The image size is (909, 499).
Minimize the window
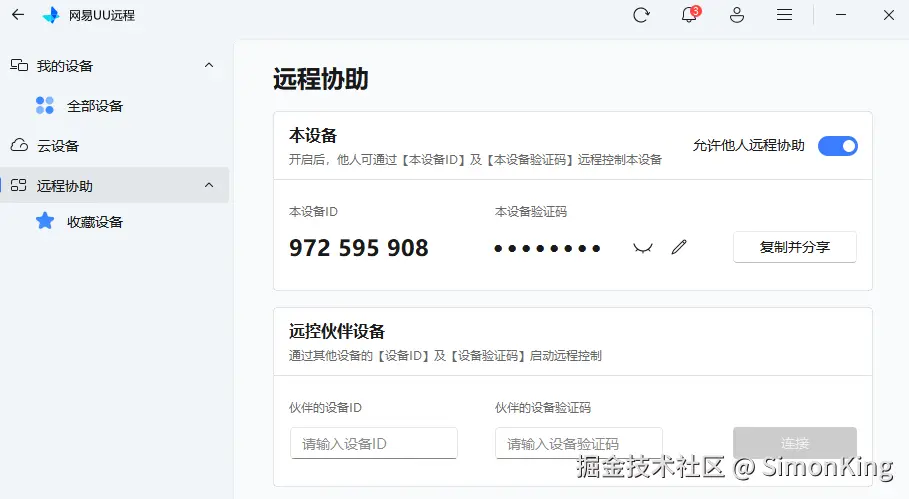[x=841, y=15]
